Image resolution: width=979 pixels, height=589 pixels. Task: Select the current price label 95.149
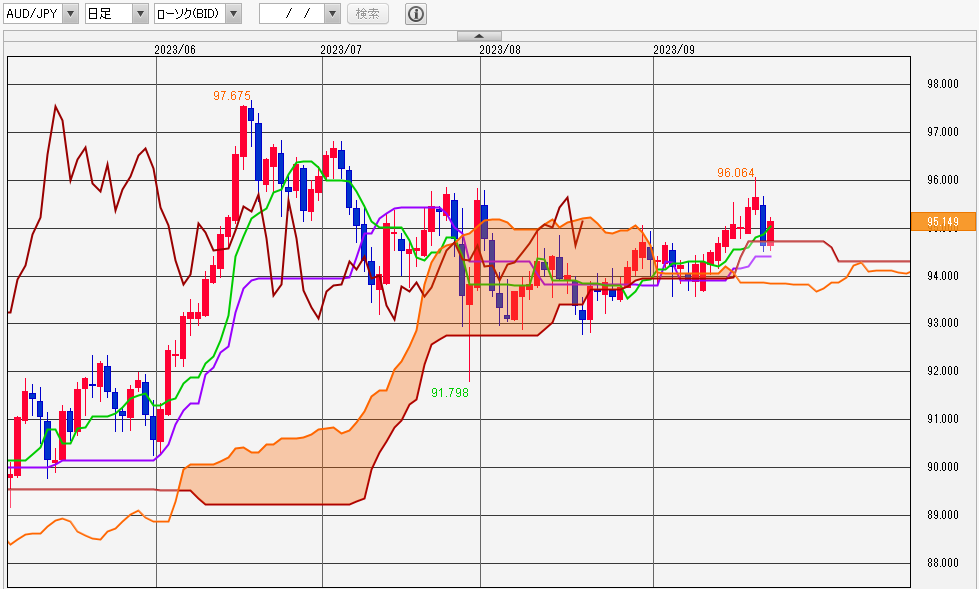pyautogui.click(x=943, y=221)
